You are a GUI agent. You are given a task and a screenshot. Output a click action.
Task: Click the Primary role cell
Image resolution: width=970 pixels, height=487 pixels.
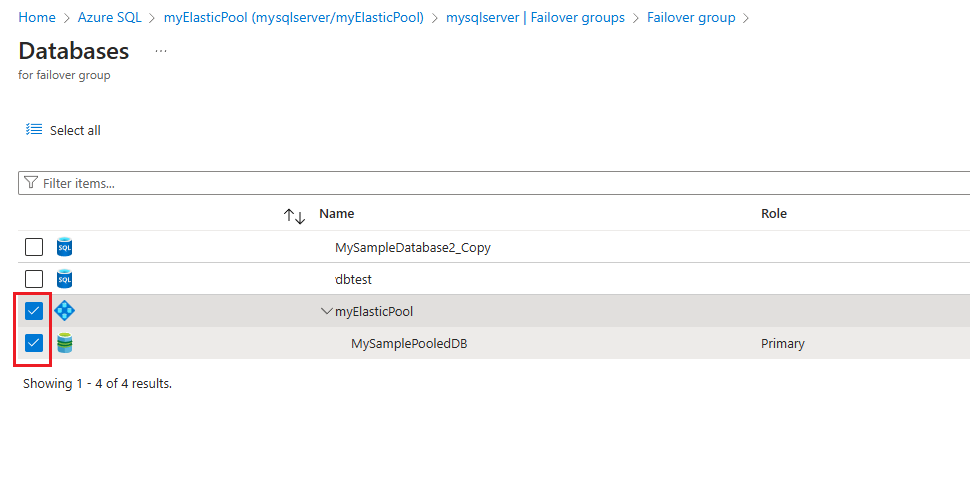pyautogui.click(x=783, y=343)
